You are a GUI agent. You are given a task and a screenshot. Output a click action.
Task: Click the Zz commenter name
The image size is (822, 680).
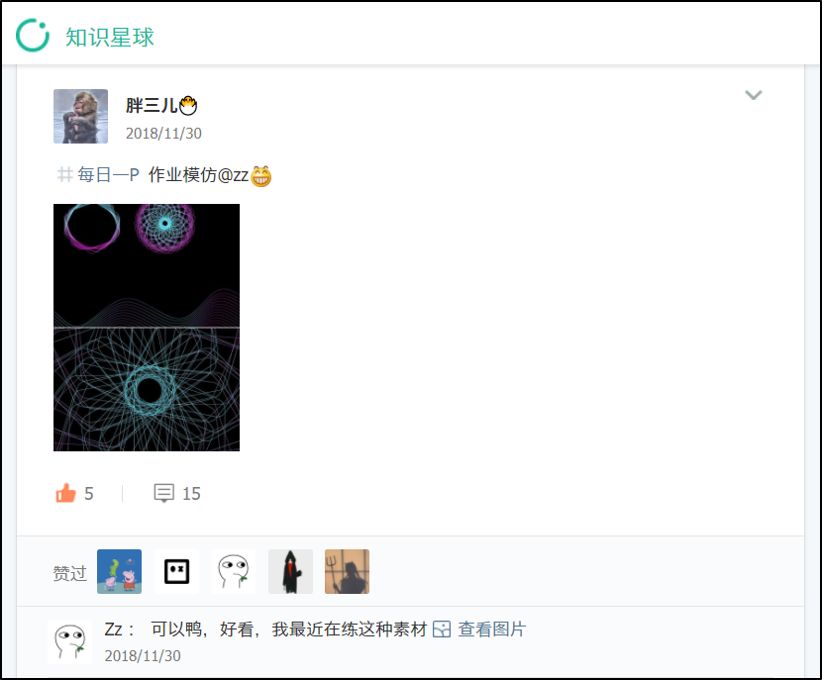pos(114,629)
